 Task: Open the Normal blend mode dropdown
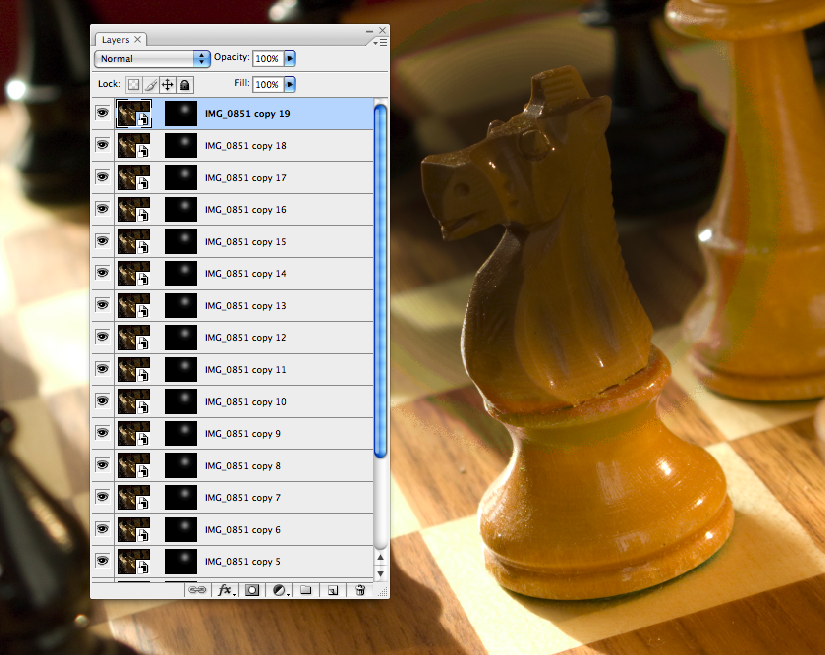click(152, 58)
